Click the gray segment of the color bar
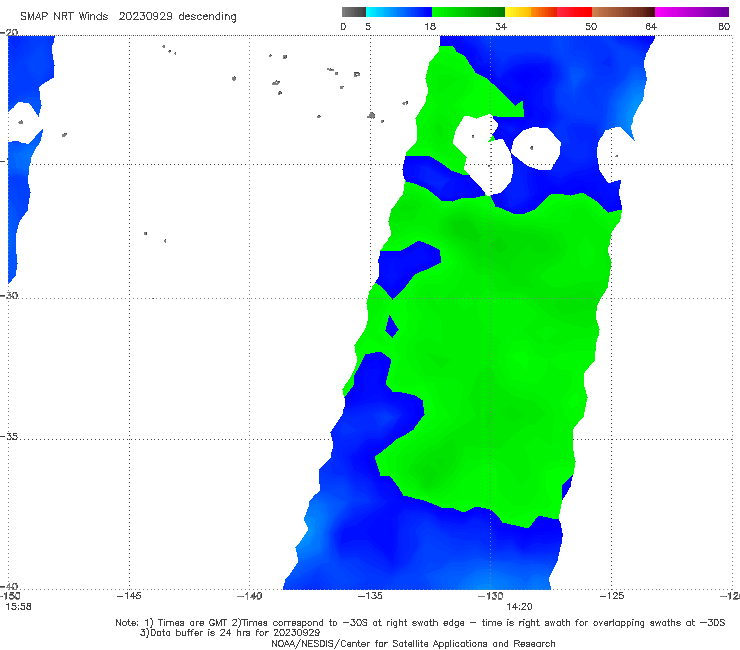Screen dimensions: 740x650 [354, 12]
